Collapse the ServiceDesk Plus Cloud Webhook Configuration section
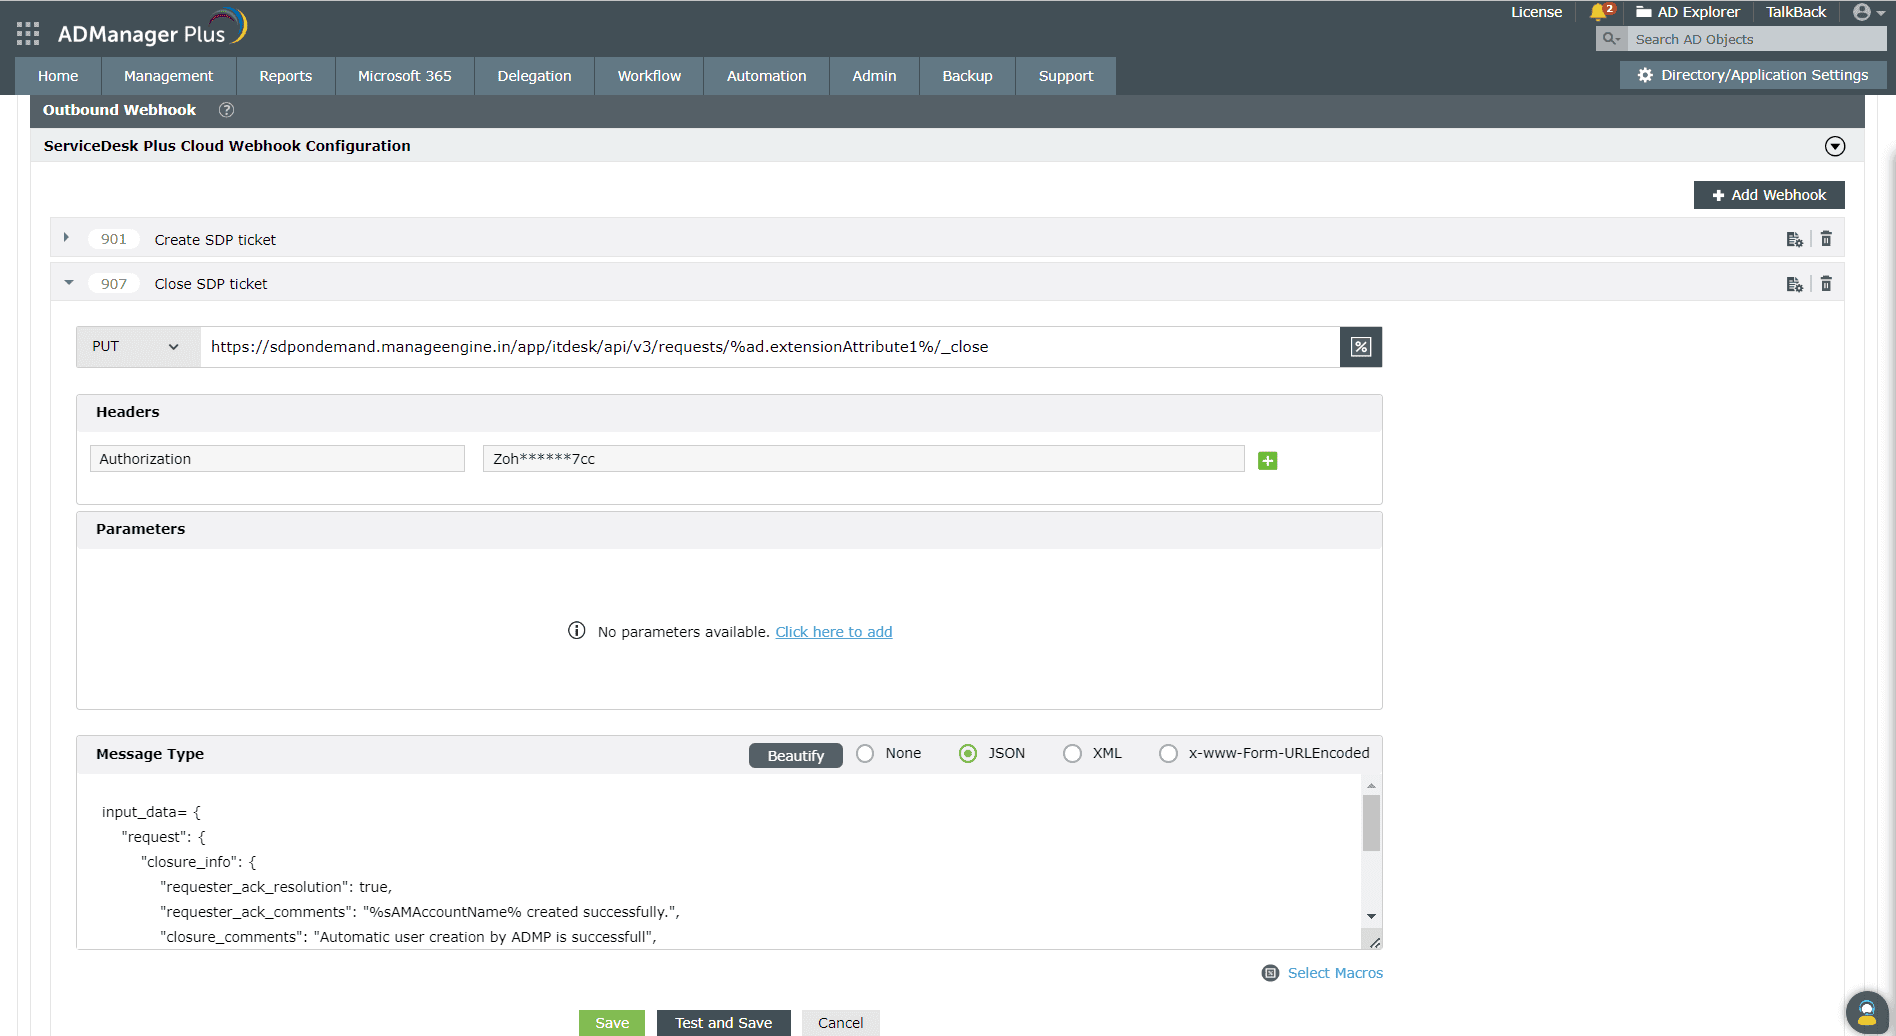This screenshot has height=1036, width=1896. [1835, 146]
